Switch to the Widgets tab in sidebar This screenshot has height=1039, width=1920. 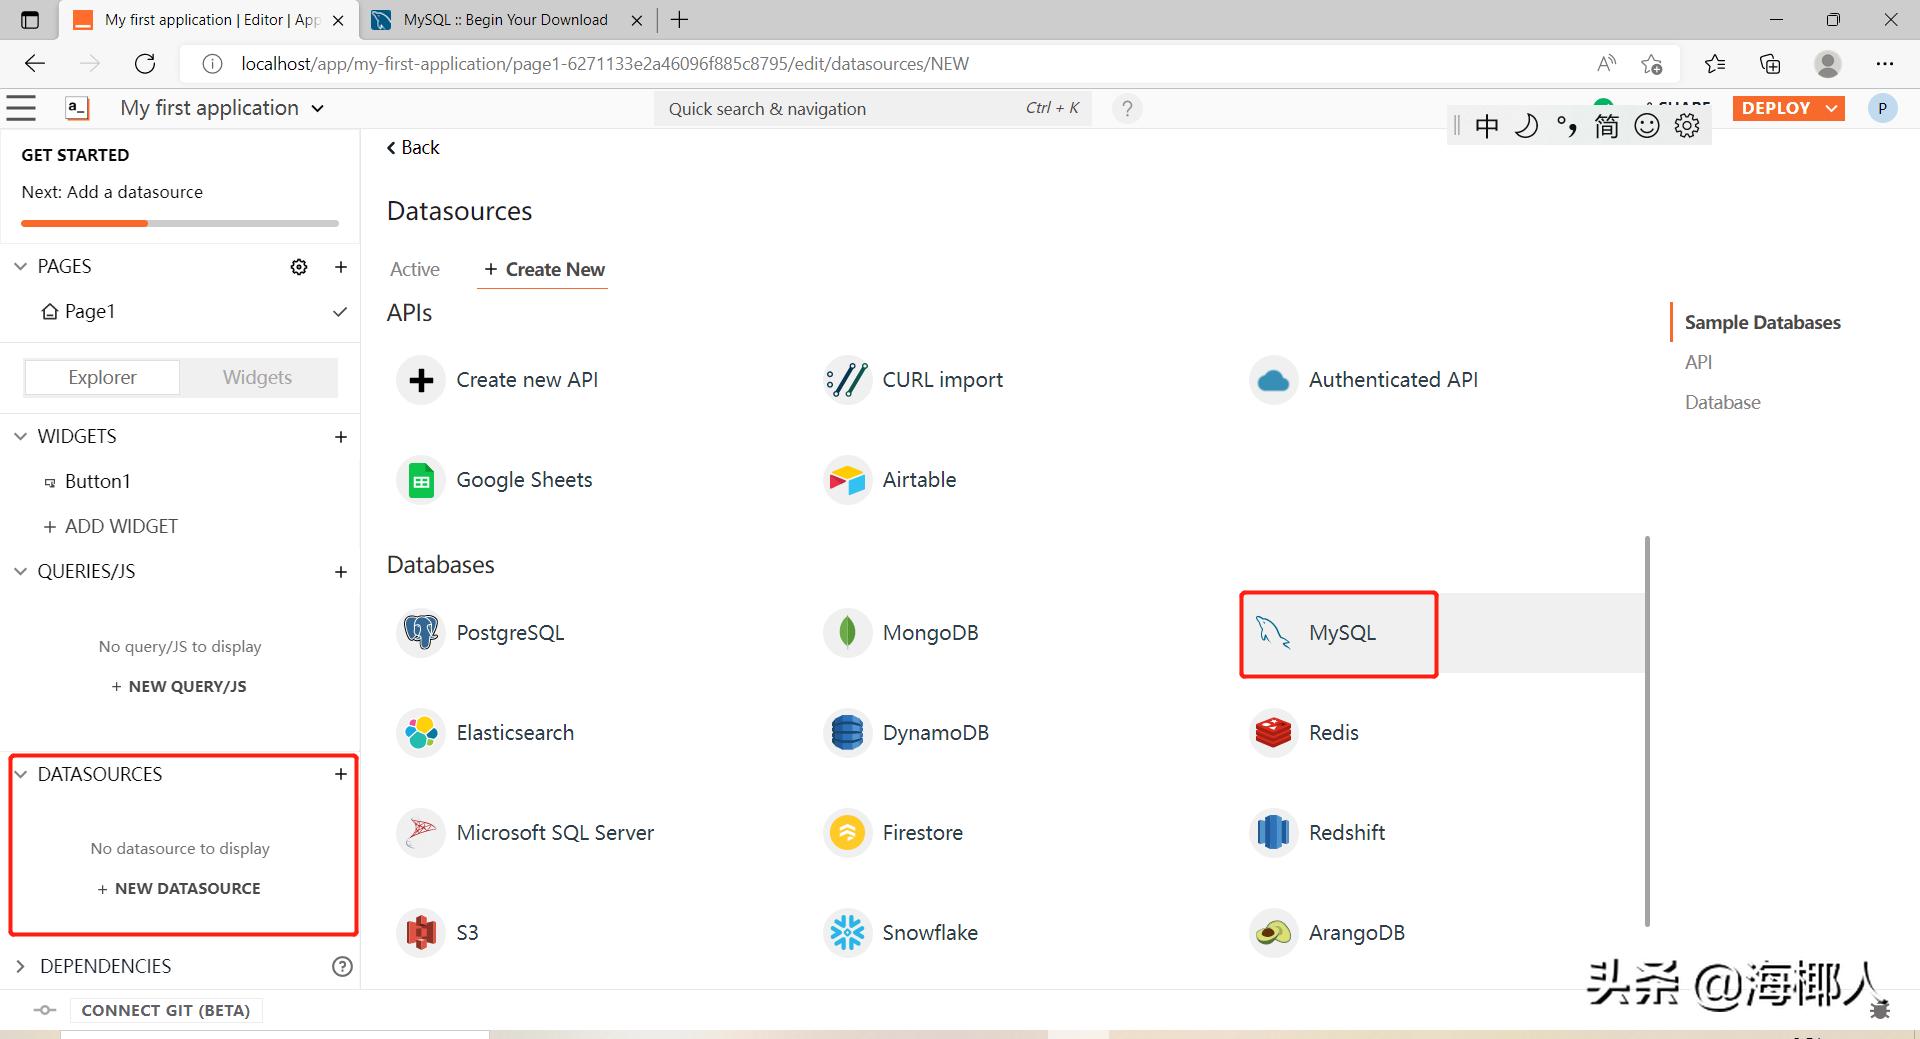click(257, 377)
